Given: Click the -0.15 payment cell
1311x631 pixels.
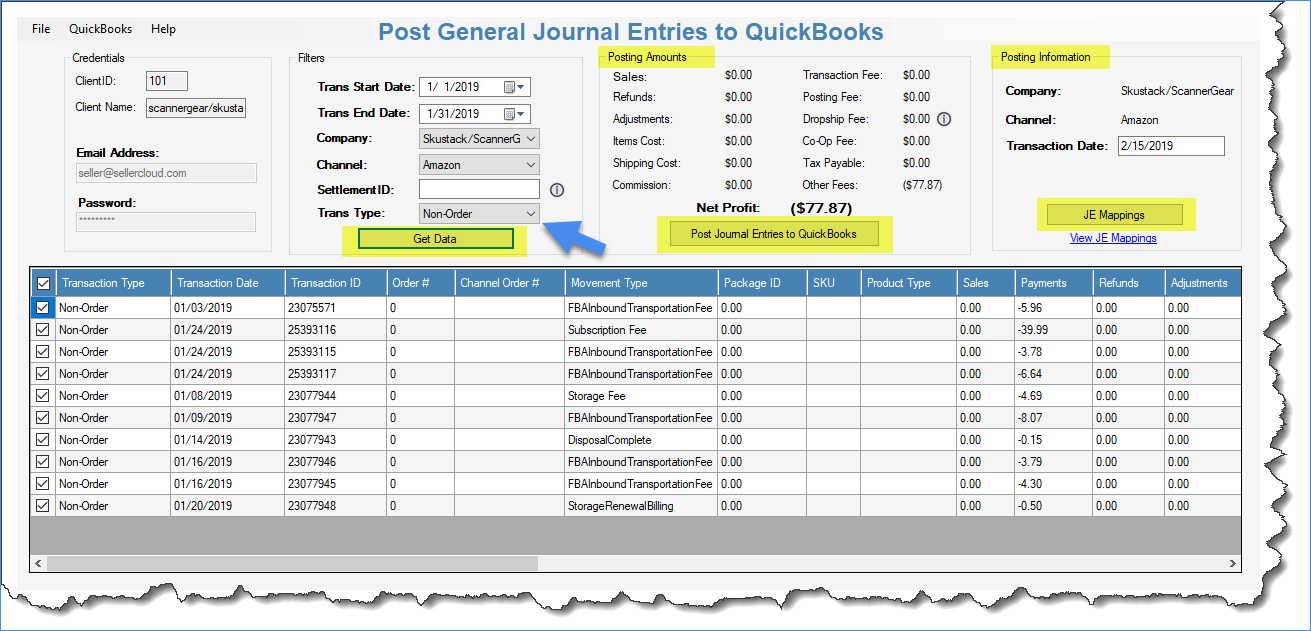Looking at the screenshot, I should (x=1053, y=440).
